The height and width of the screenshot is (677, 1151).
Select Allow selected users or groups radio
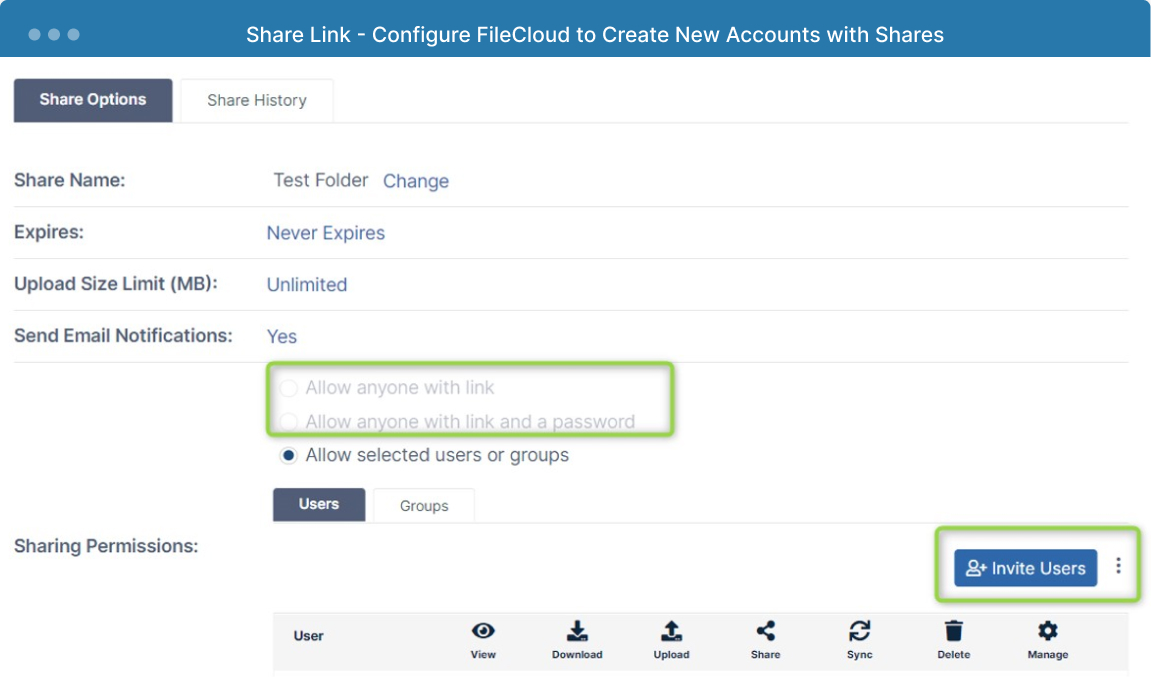coord(288,456)
